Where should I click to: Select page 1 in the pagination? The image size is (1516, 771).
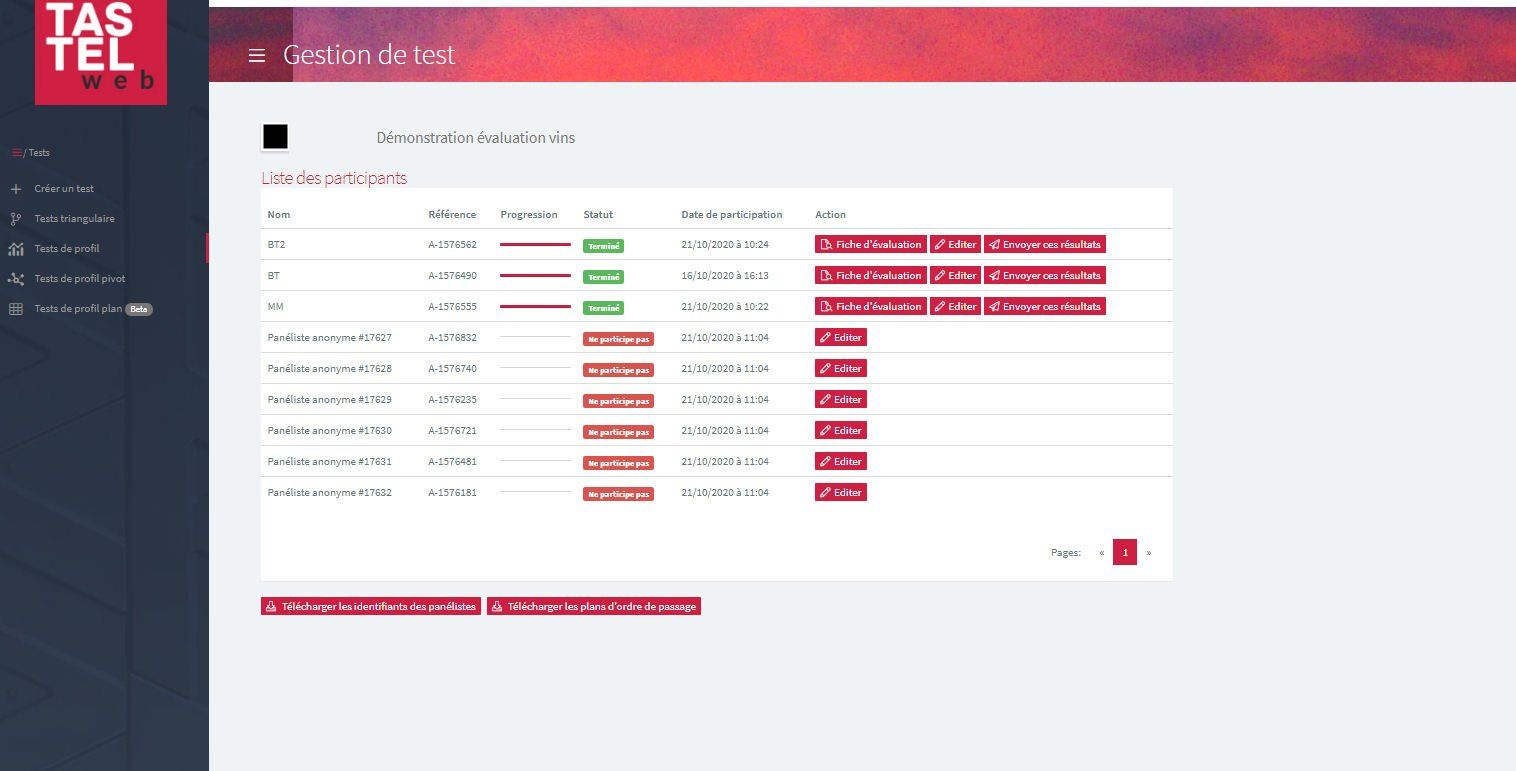pos(1125,551)
